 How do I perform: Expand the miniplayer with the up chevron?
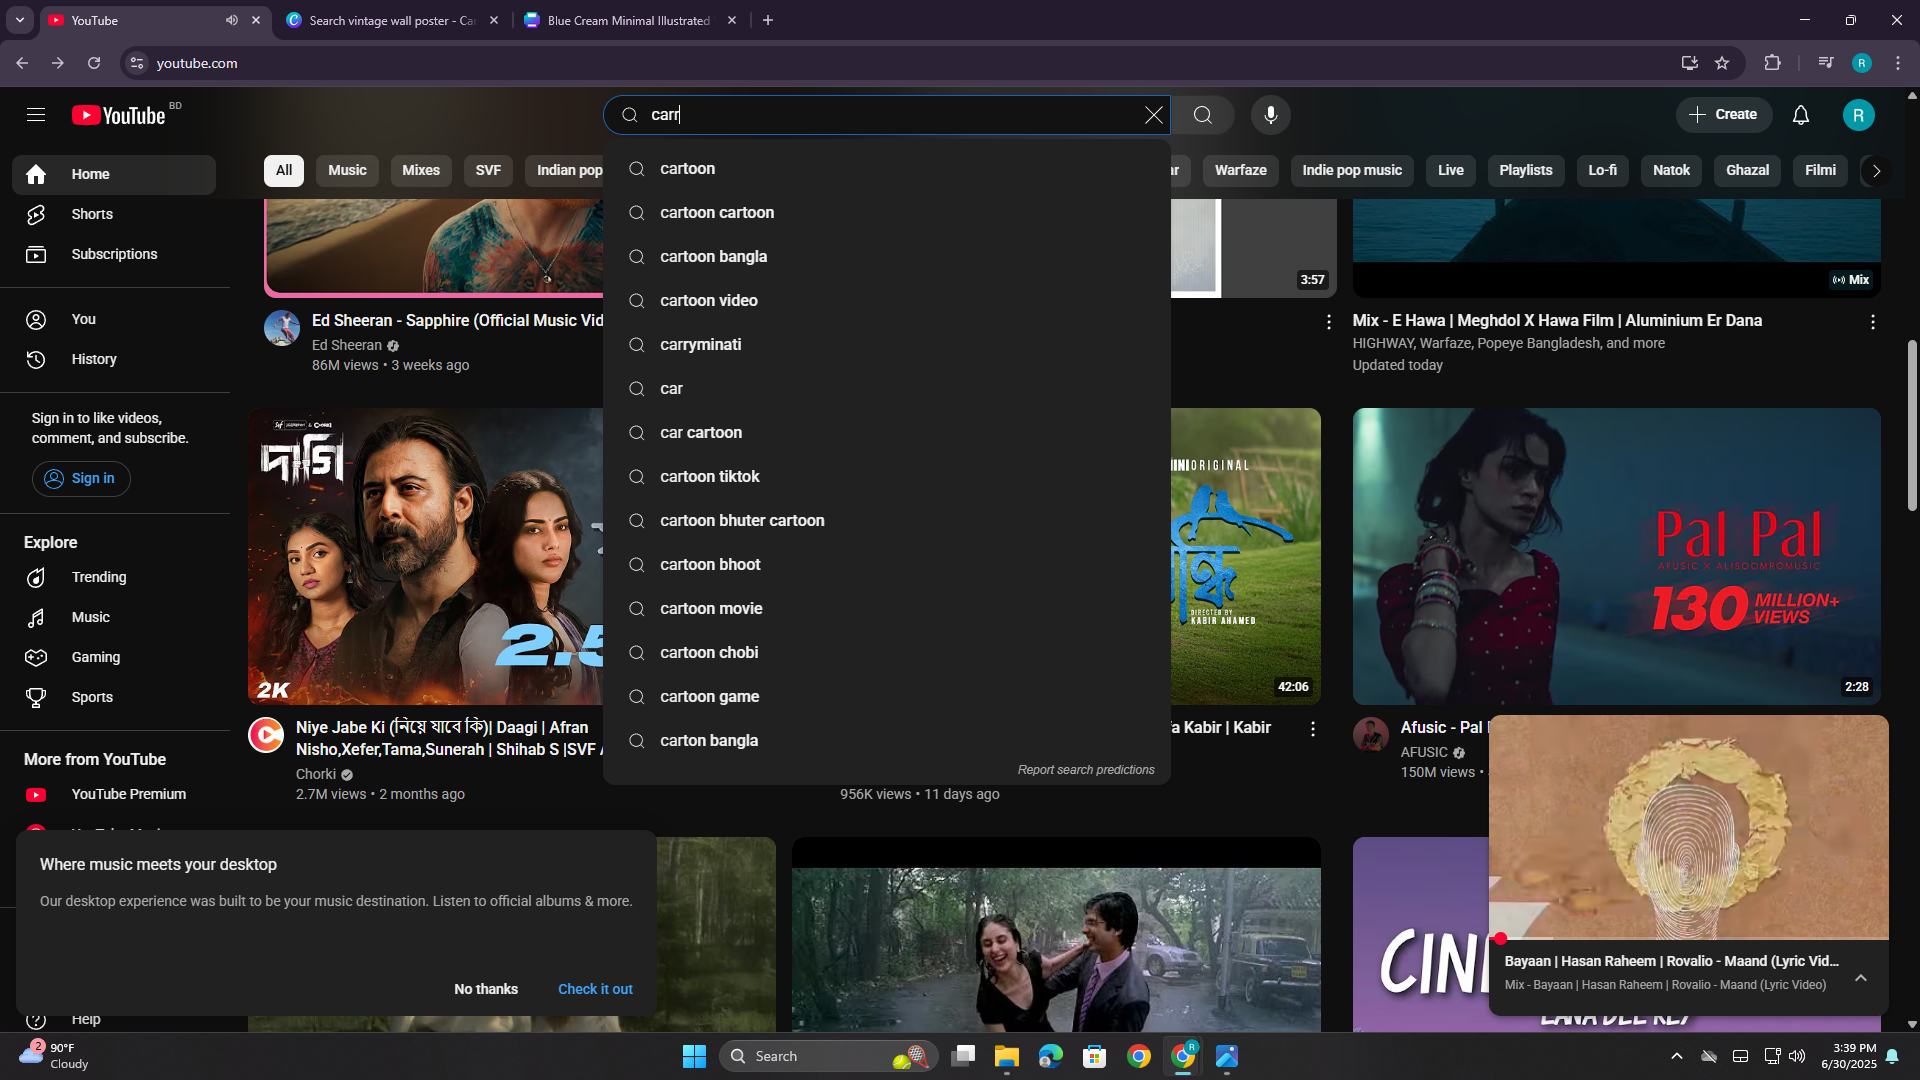click(x=1860, y=978)
